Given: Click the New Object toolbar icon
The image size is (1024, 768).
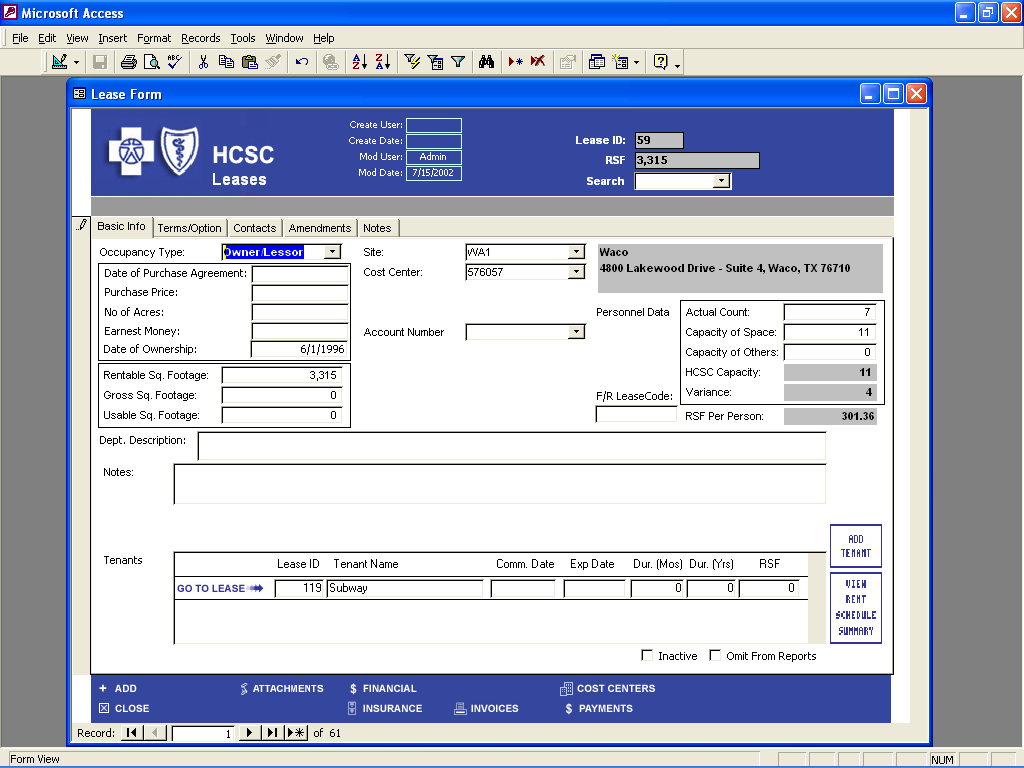Looking at the screenshot, I should point(620,62).
